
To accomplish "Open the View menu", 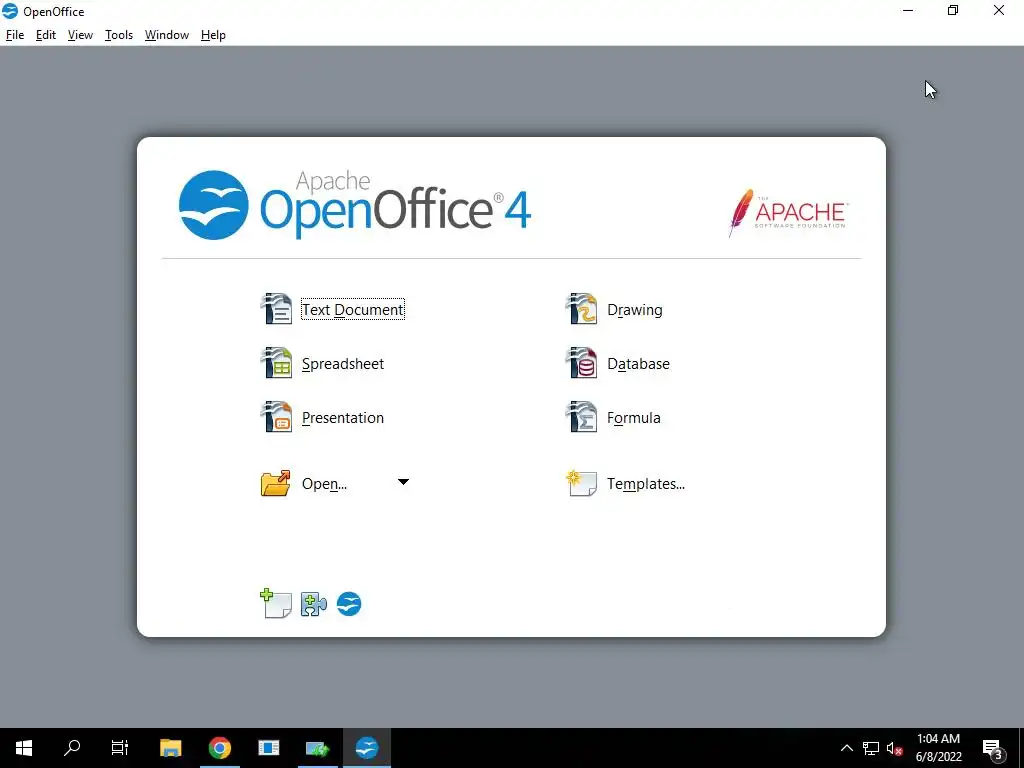I will tap(80, 35).
